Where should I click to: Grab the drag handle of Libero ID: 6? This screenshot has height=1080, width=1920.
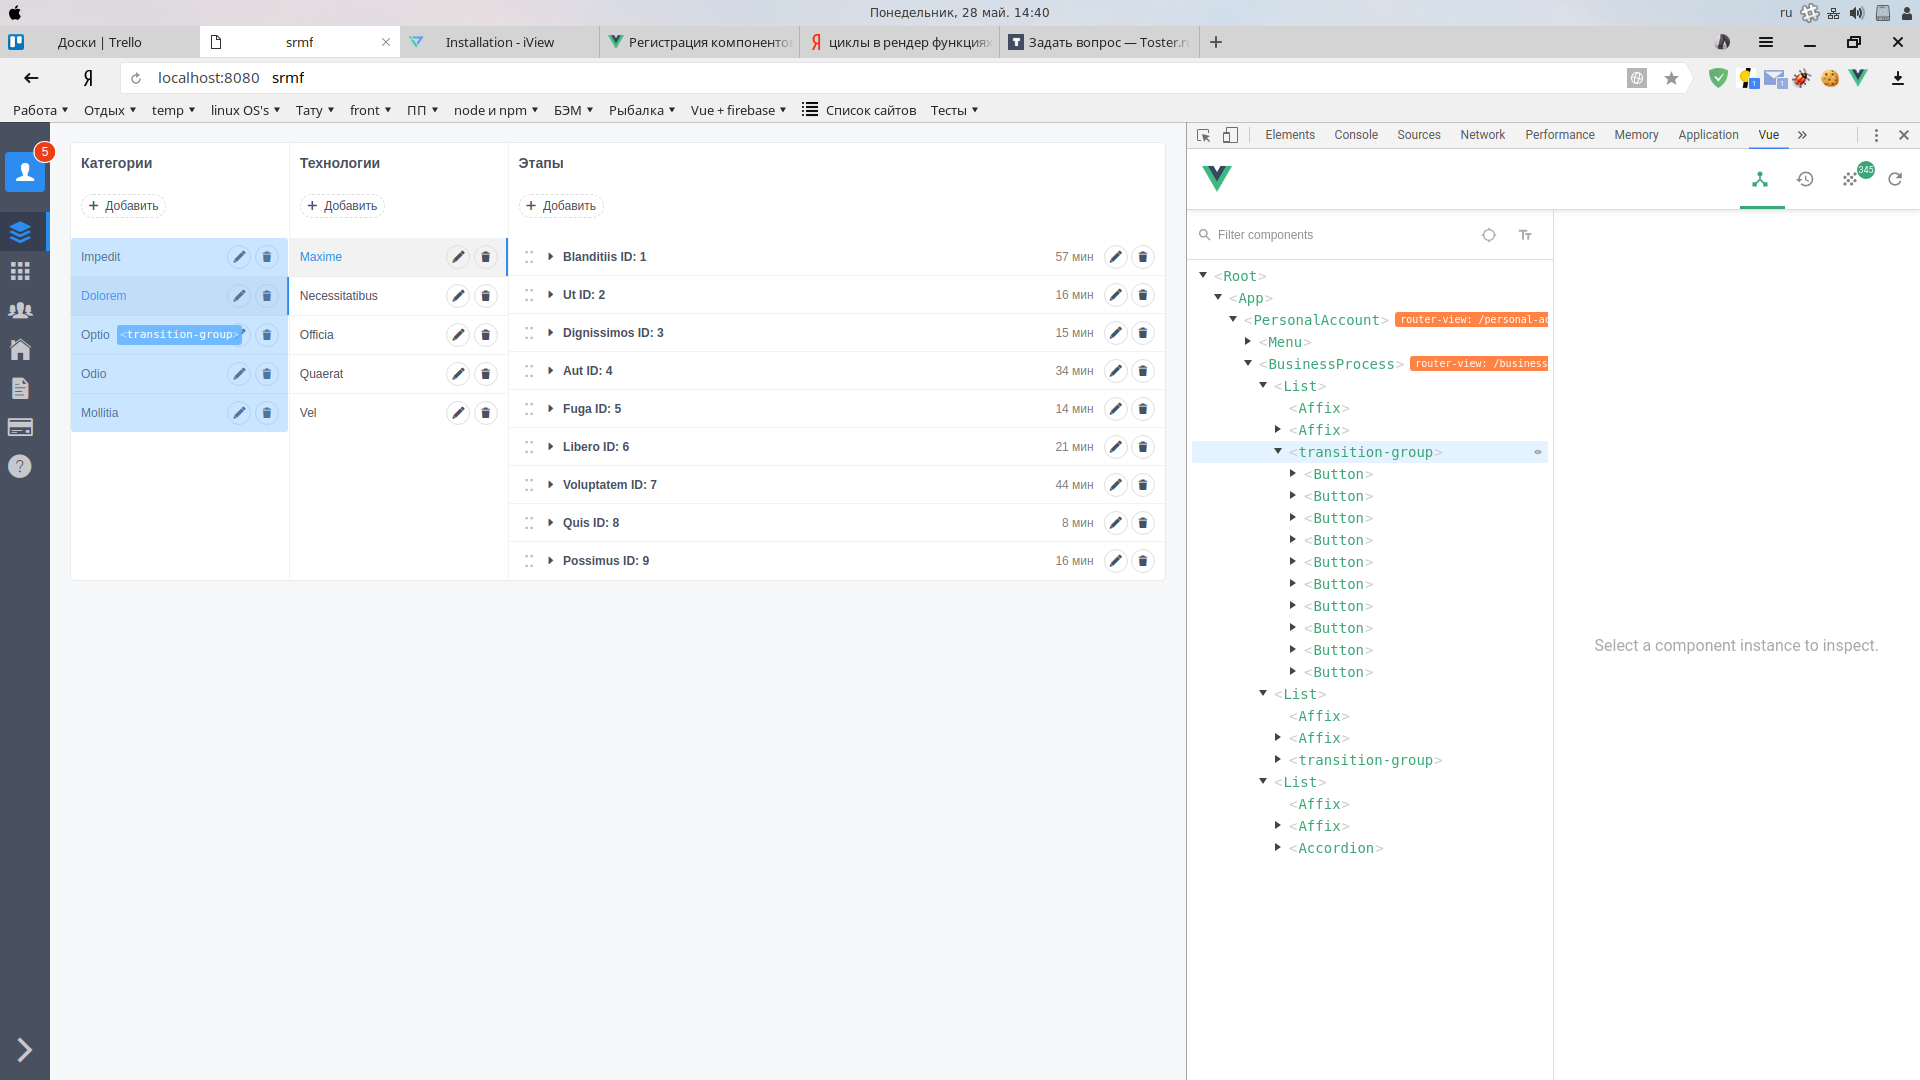[x=529, y=447]
